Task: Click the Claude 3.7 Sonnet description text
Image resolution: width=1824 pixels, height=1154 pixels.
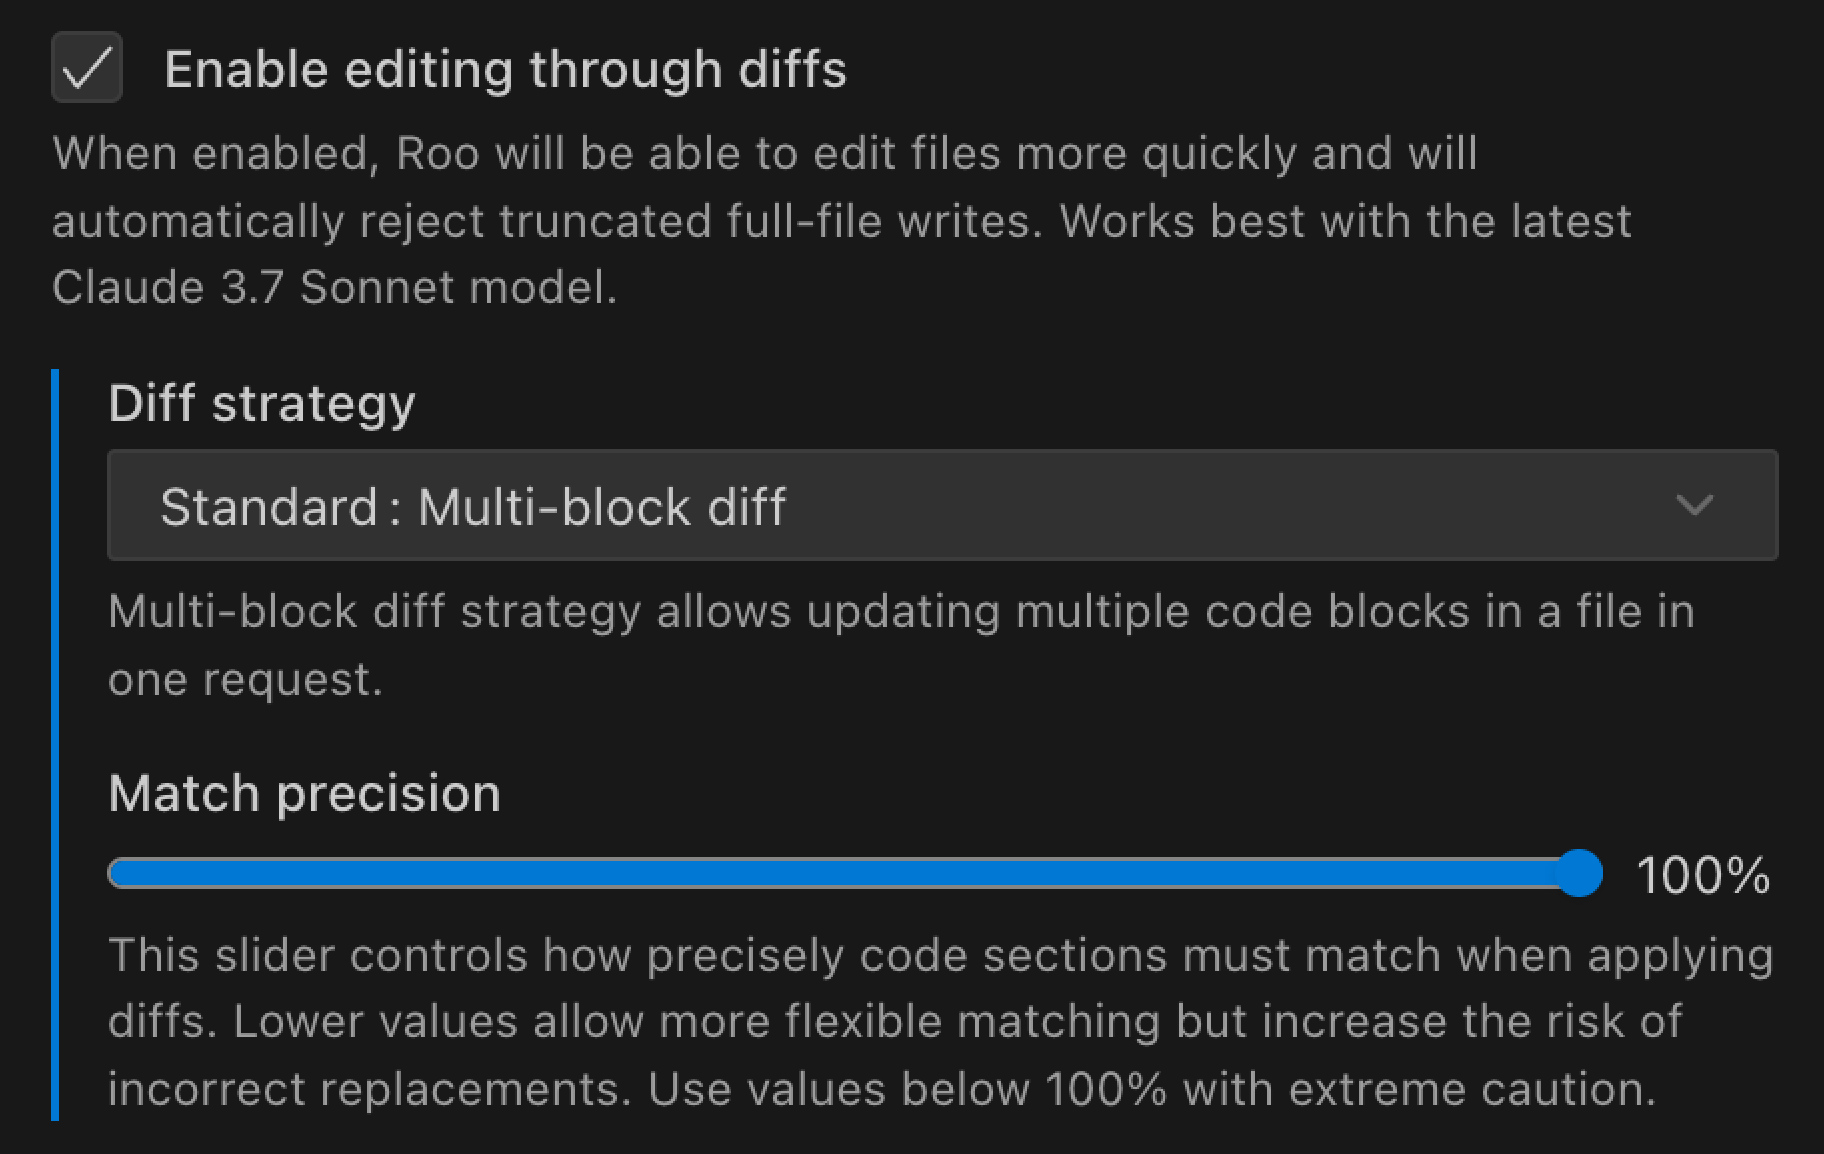Action: click(800, 220)
